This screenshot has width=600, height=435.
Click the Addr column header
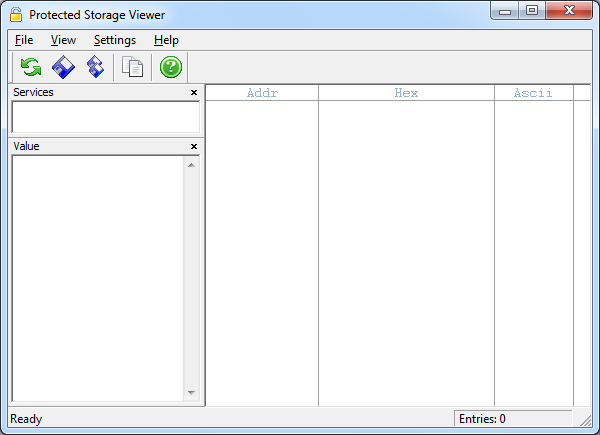click(x=262, y=93)
